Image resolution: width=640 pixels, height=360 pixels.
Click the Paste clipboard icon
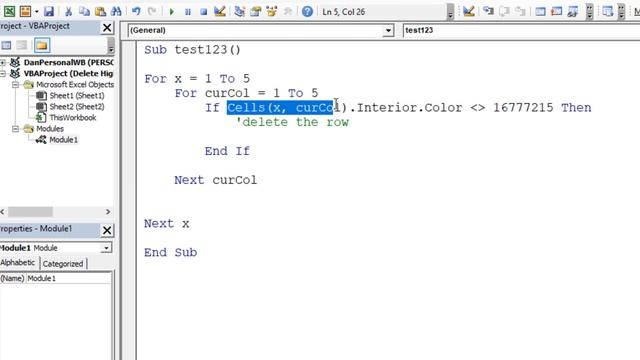click(100, 11)
